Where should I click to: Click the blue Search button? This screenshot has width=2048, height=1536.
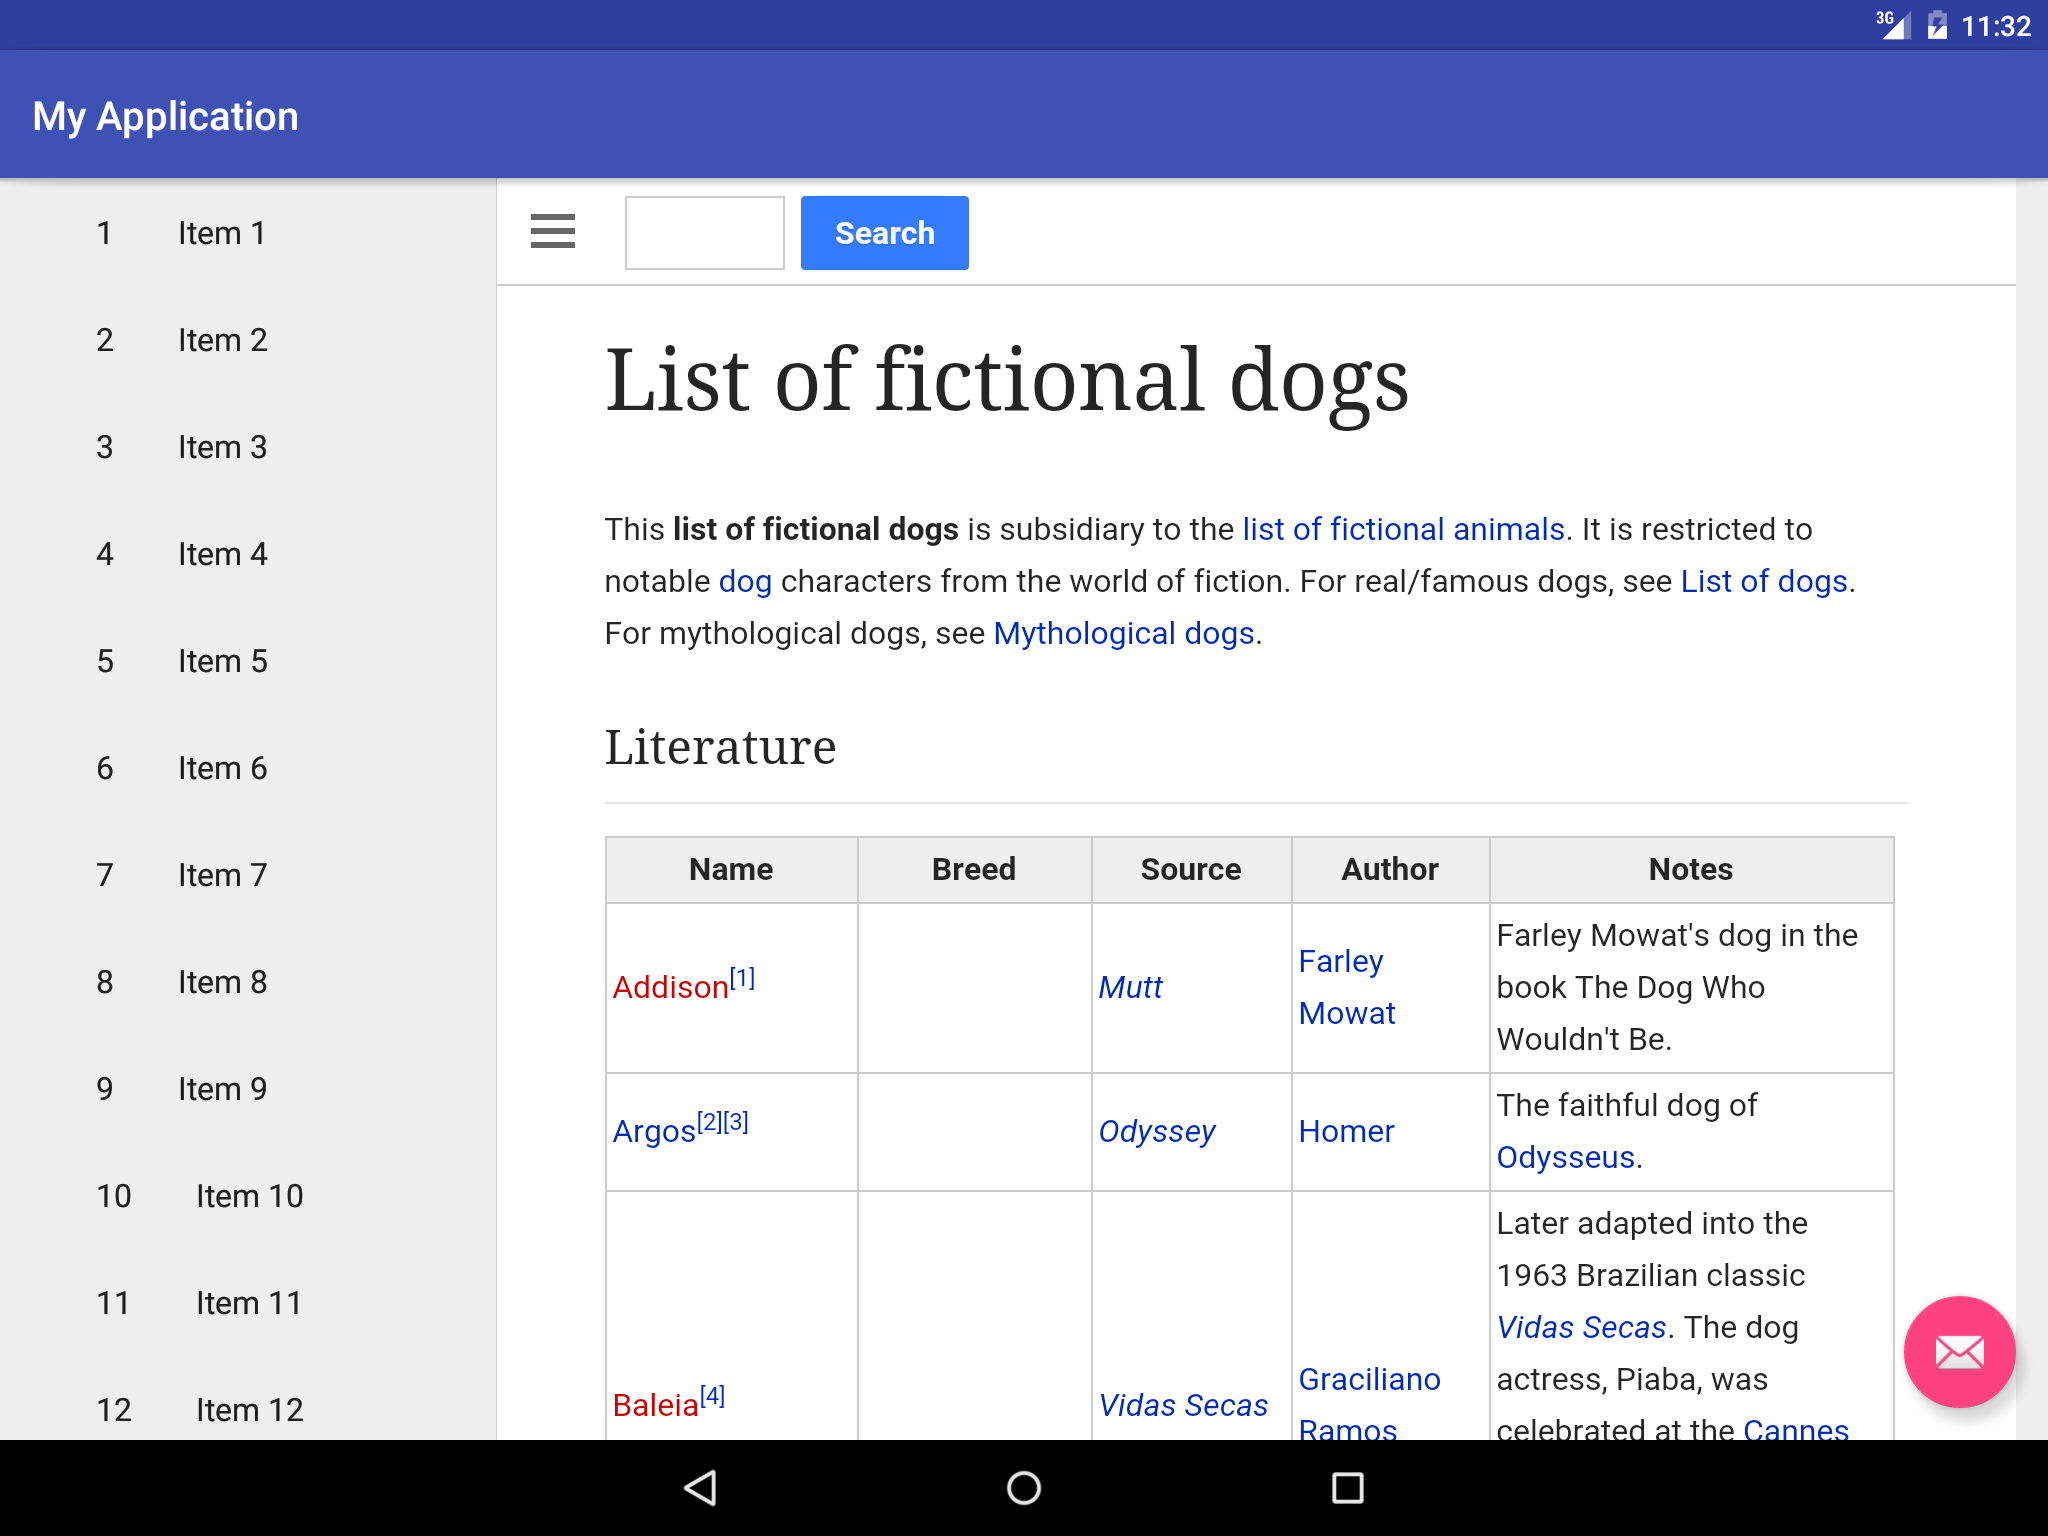point(884,233)
